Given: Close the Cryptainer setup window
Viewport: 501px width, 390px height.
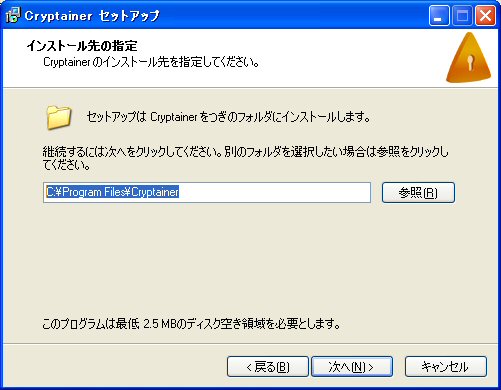Looking at the screenshot, I should (485, 15).
